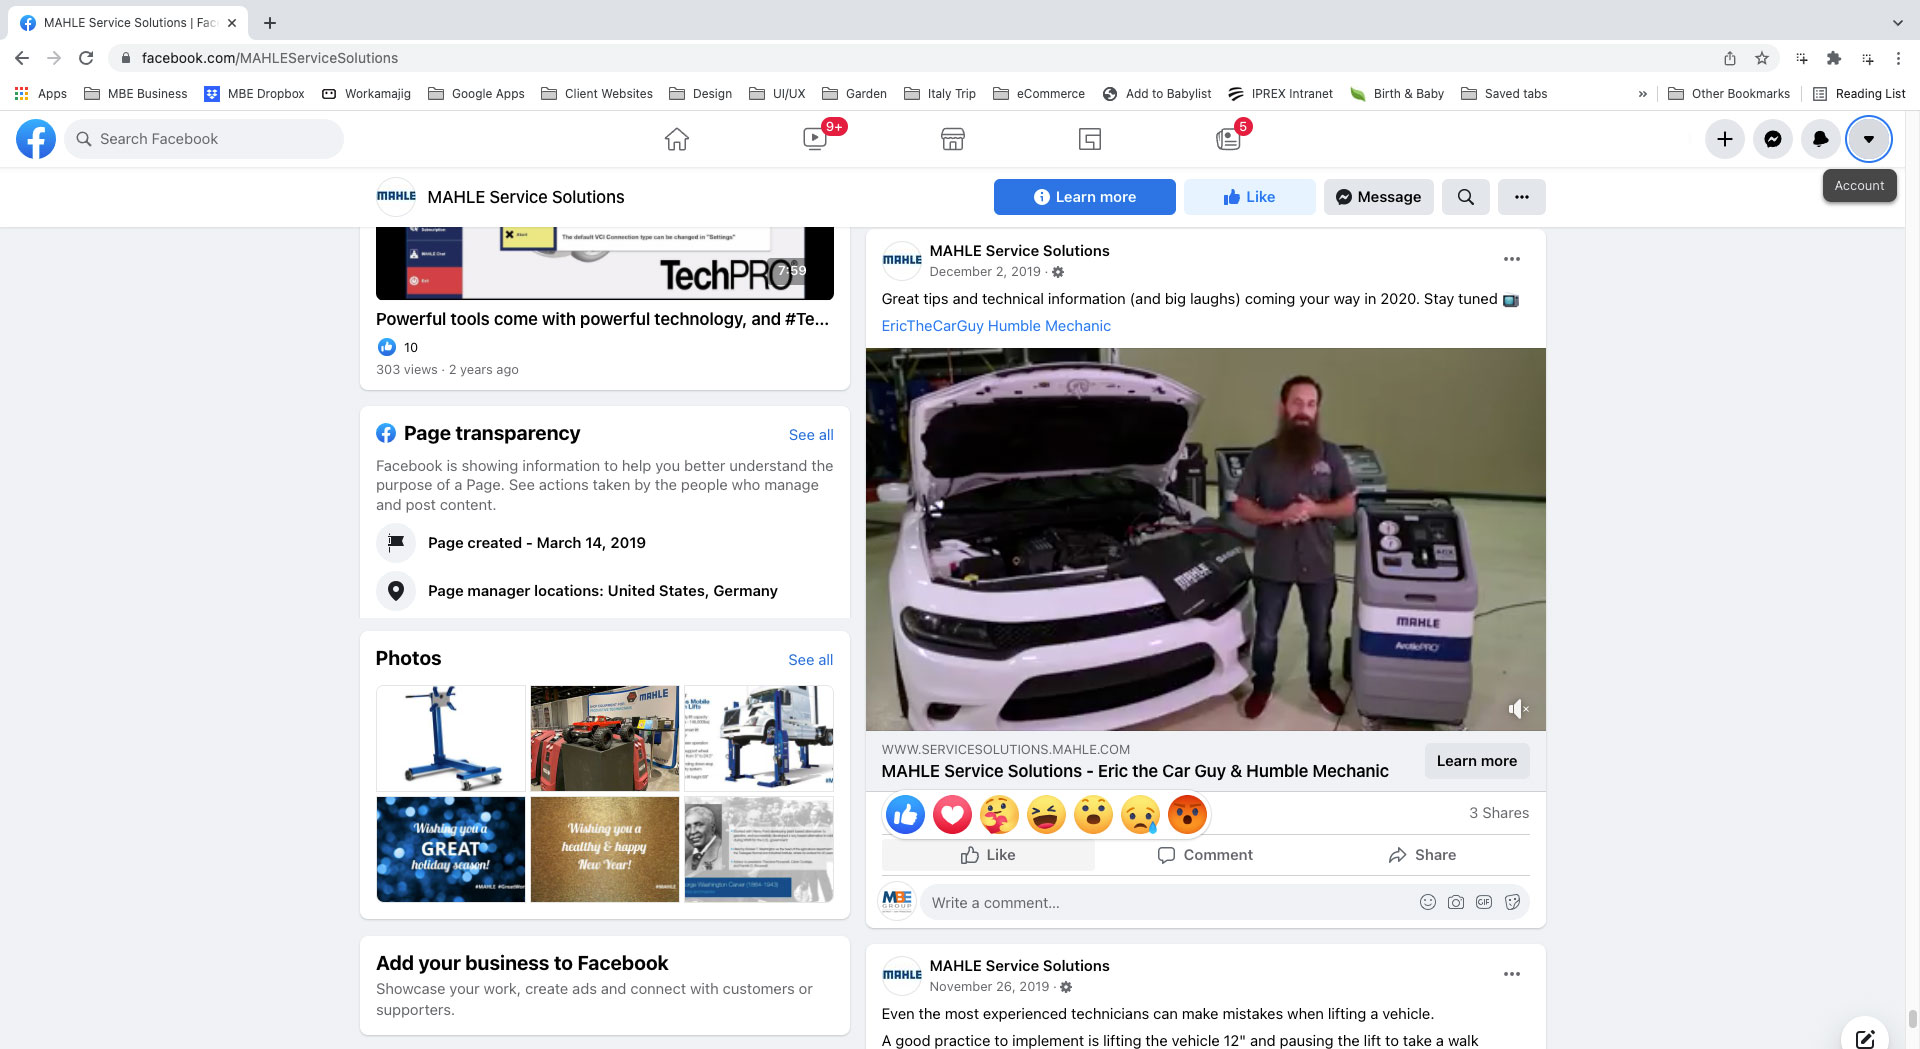
Task: Open options menu for November 26 post
Action: [x=1512, y=974]
